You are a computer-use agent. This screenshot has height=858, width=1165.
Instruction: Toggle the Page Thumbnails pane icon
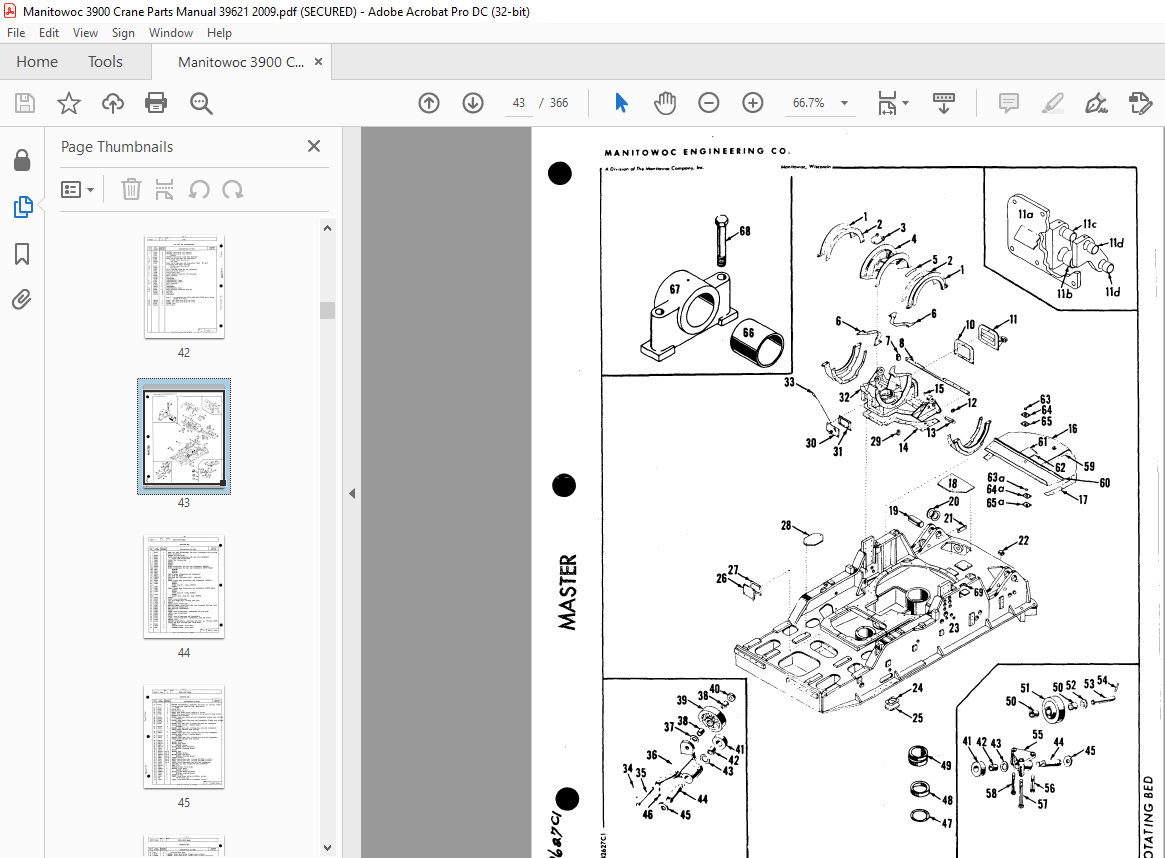(22, 207)
